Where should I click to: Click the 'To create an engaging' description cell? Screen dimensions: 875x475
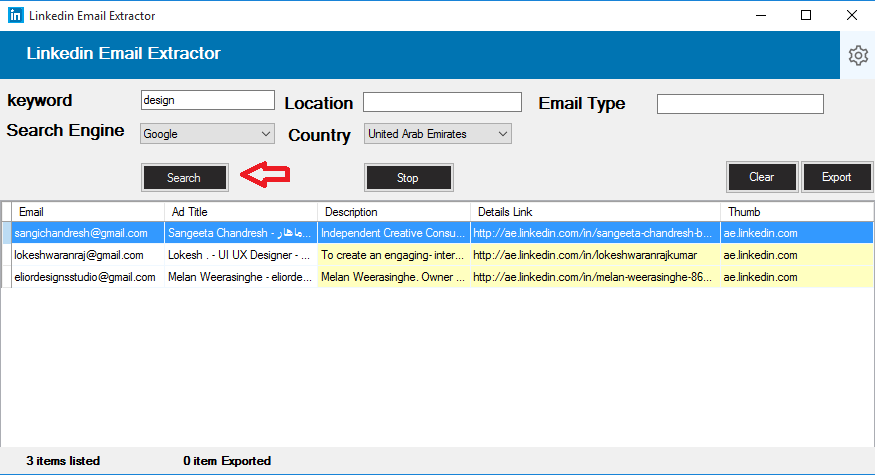pyautogui.click(x=394, y=255)
